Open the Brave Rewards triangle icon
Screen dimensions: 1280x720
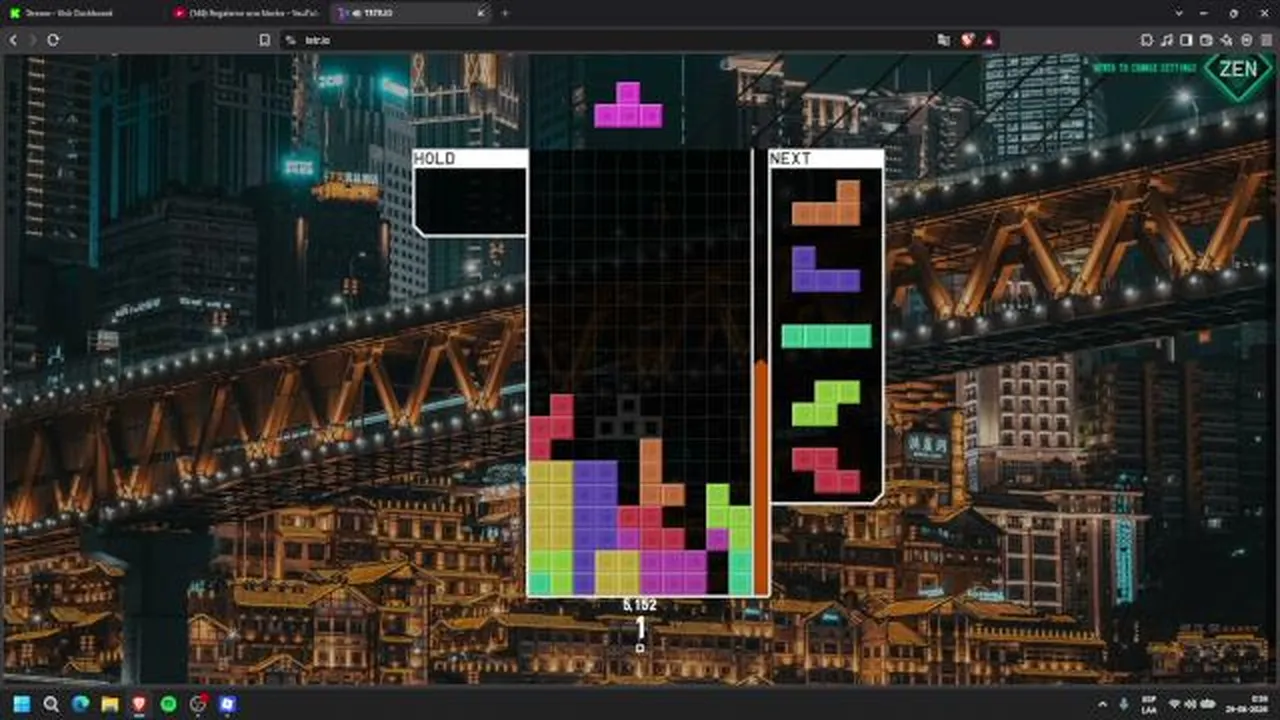(988, 40)
